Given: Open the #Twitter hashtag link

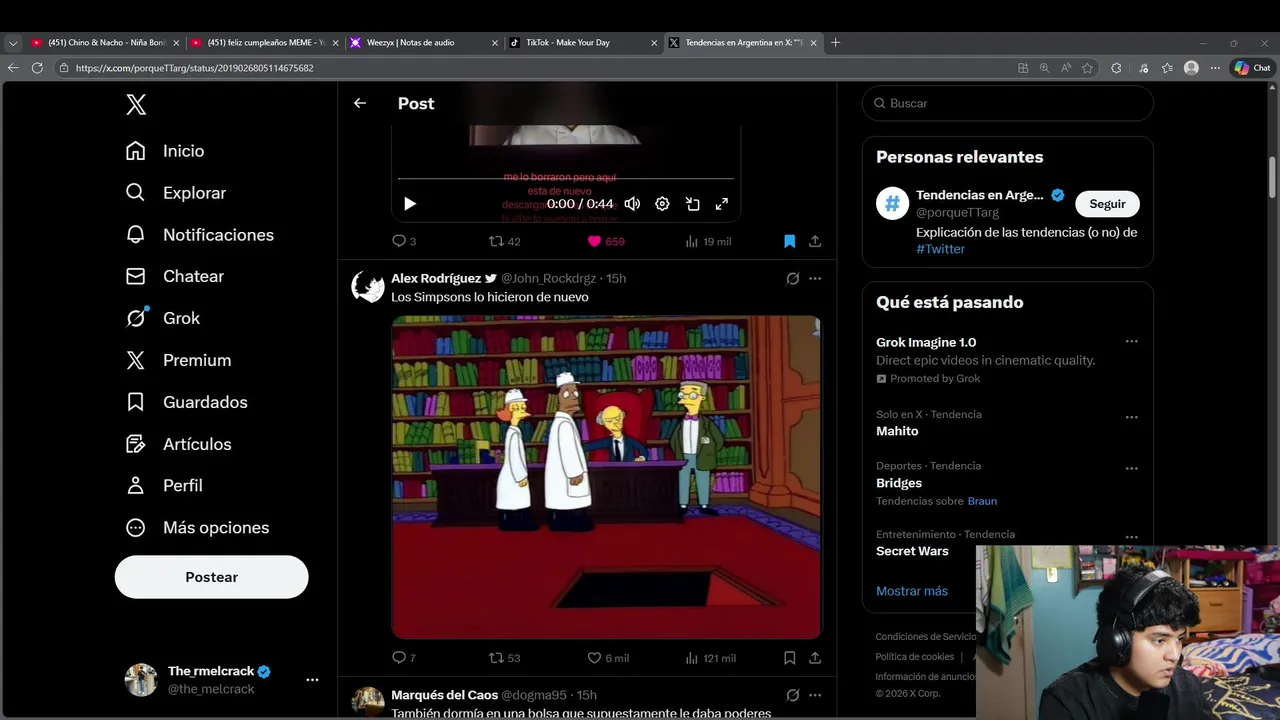Looking at the screenshot, I should click(940, 249).
